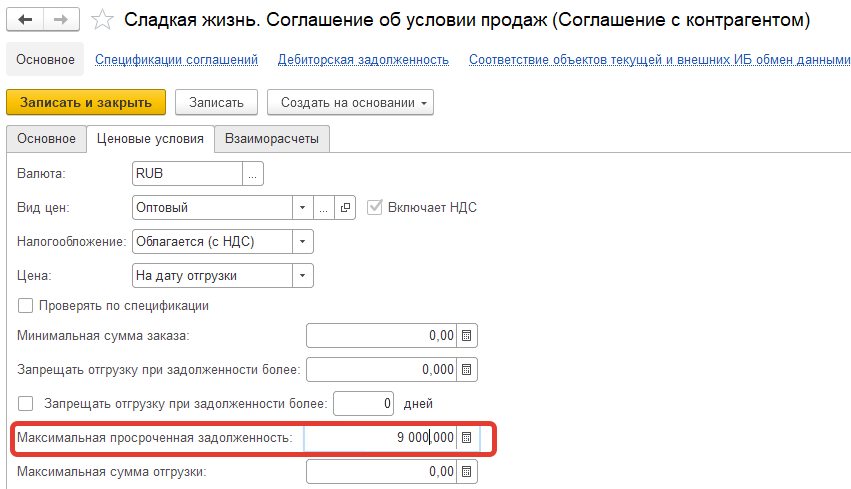The height and width of the screenshot is (489, 851).
Task: Click into the overdue days number field
Action: (364, 404)
